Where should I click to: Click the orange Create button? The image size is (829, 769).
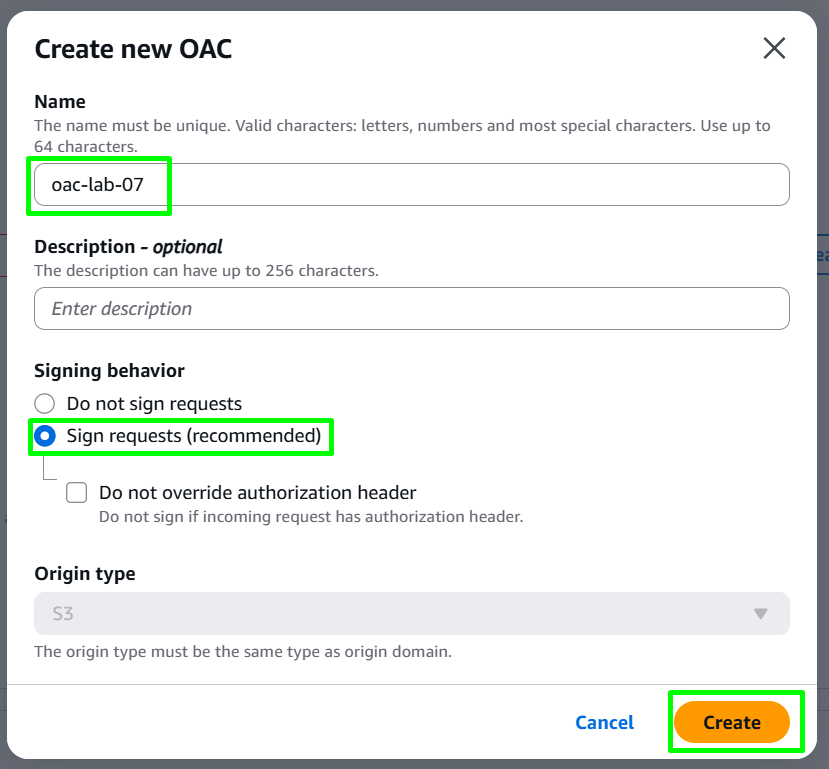[x=732, y=722]
